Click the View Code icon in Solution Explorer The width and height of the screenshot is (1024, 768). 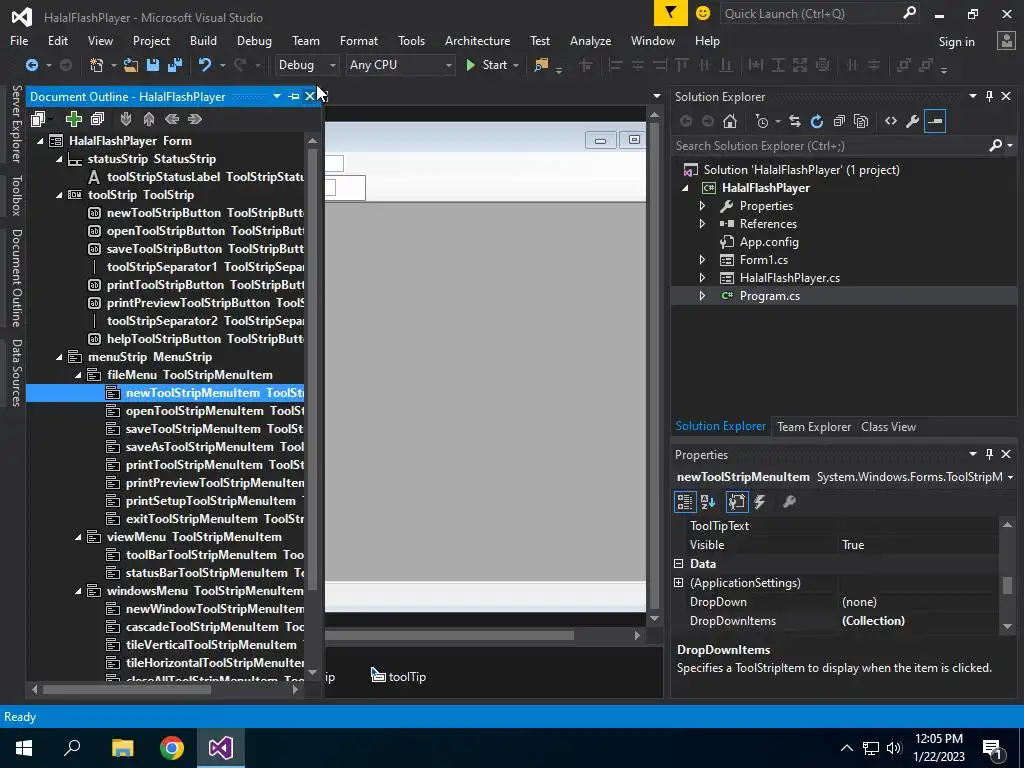[891, 121]
